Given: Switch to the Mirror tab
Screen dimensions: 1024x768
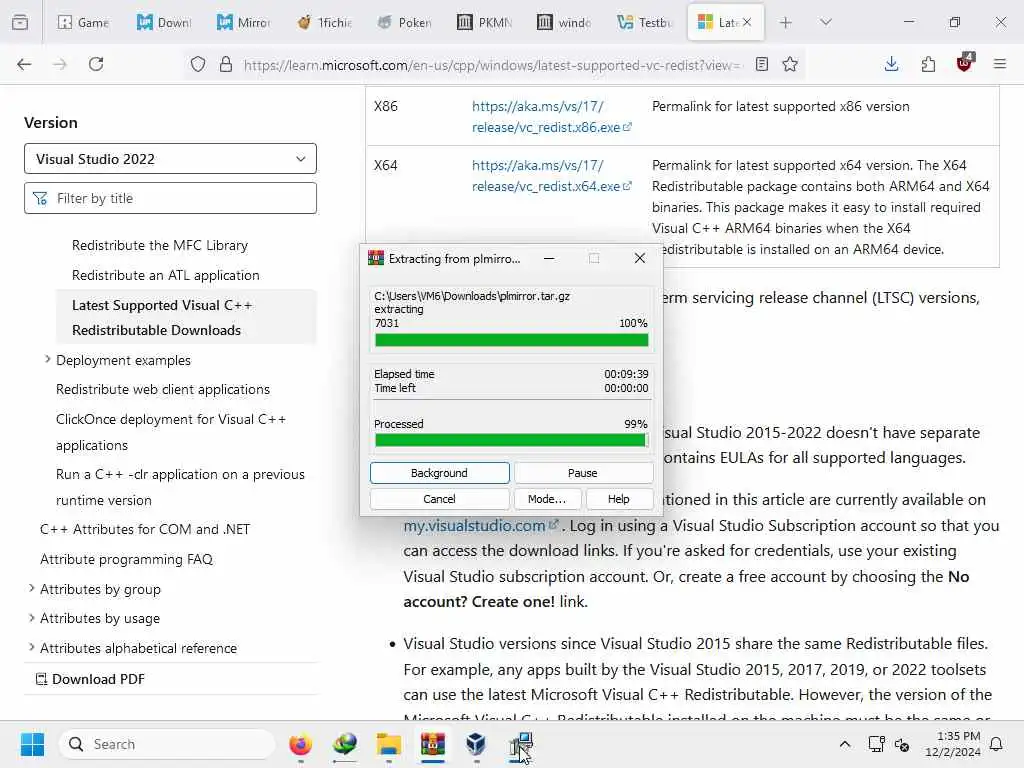Looking at the screenshot, I should [243, 22].
